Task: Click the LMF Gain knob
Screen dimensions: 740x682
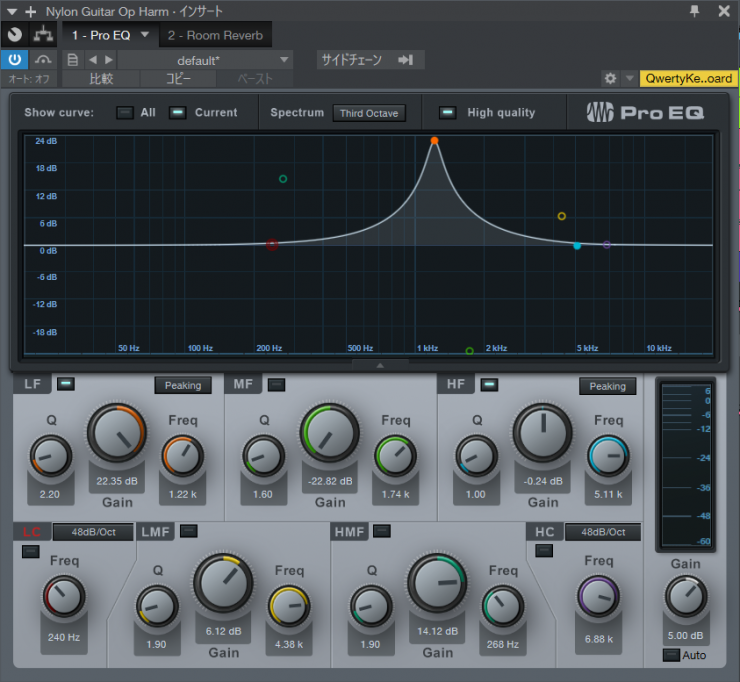Action: [223, 583]
